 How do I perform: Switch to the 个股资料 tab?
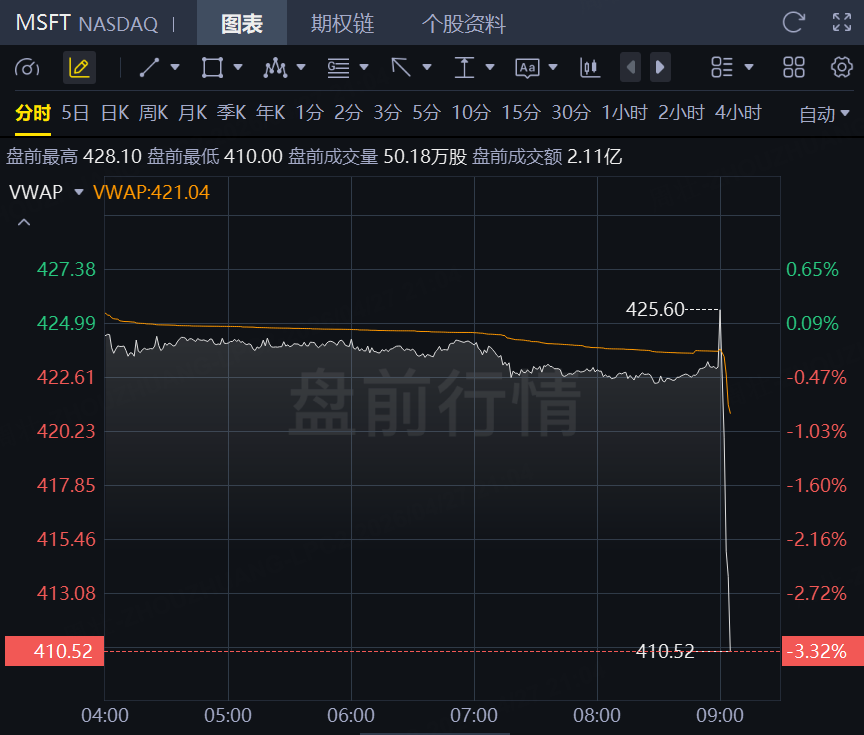pos(463,23)
